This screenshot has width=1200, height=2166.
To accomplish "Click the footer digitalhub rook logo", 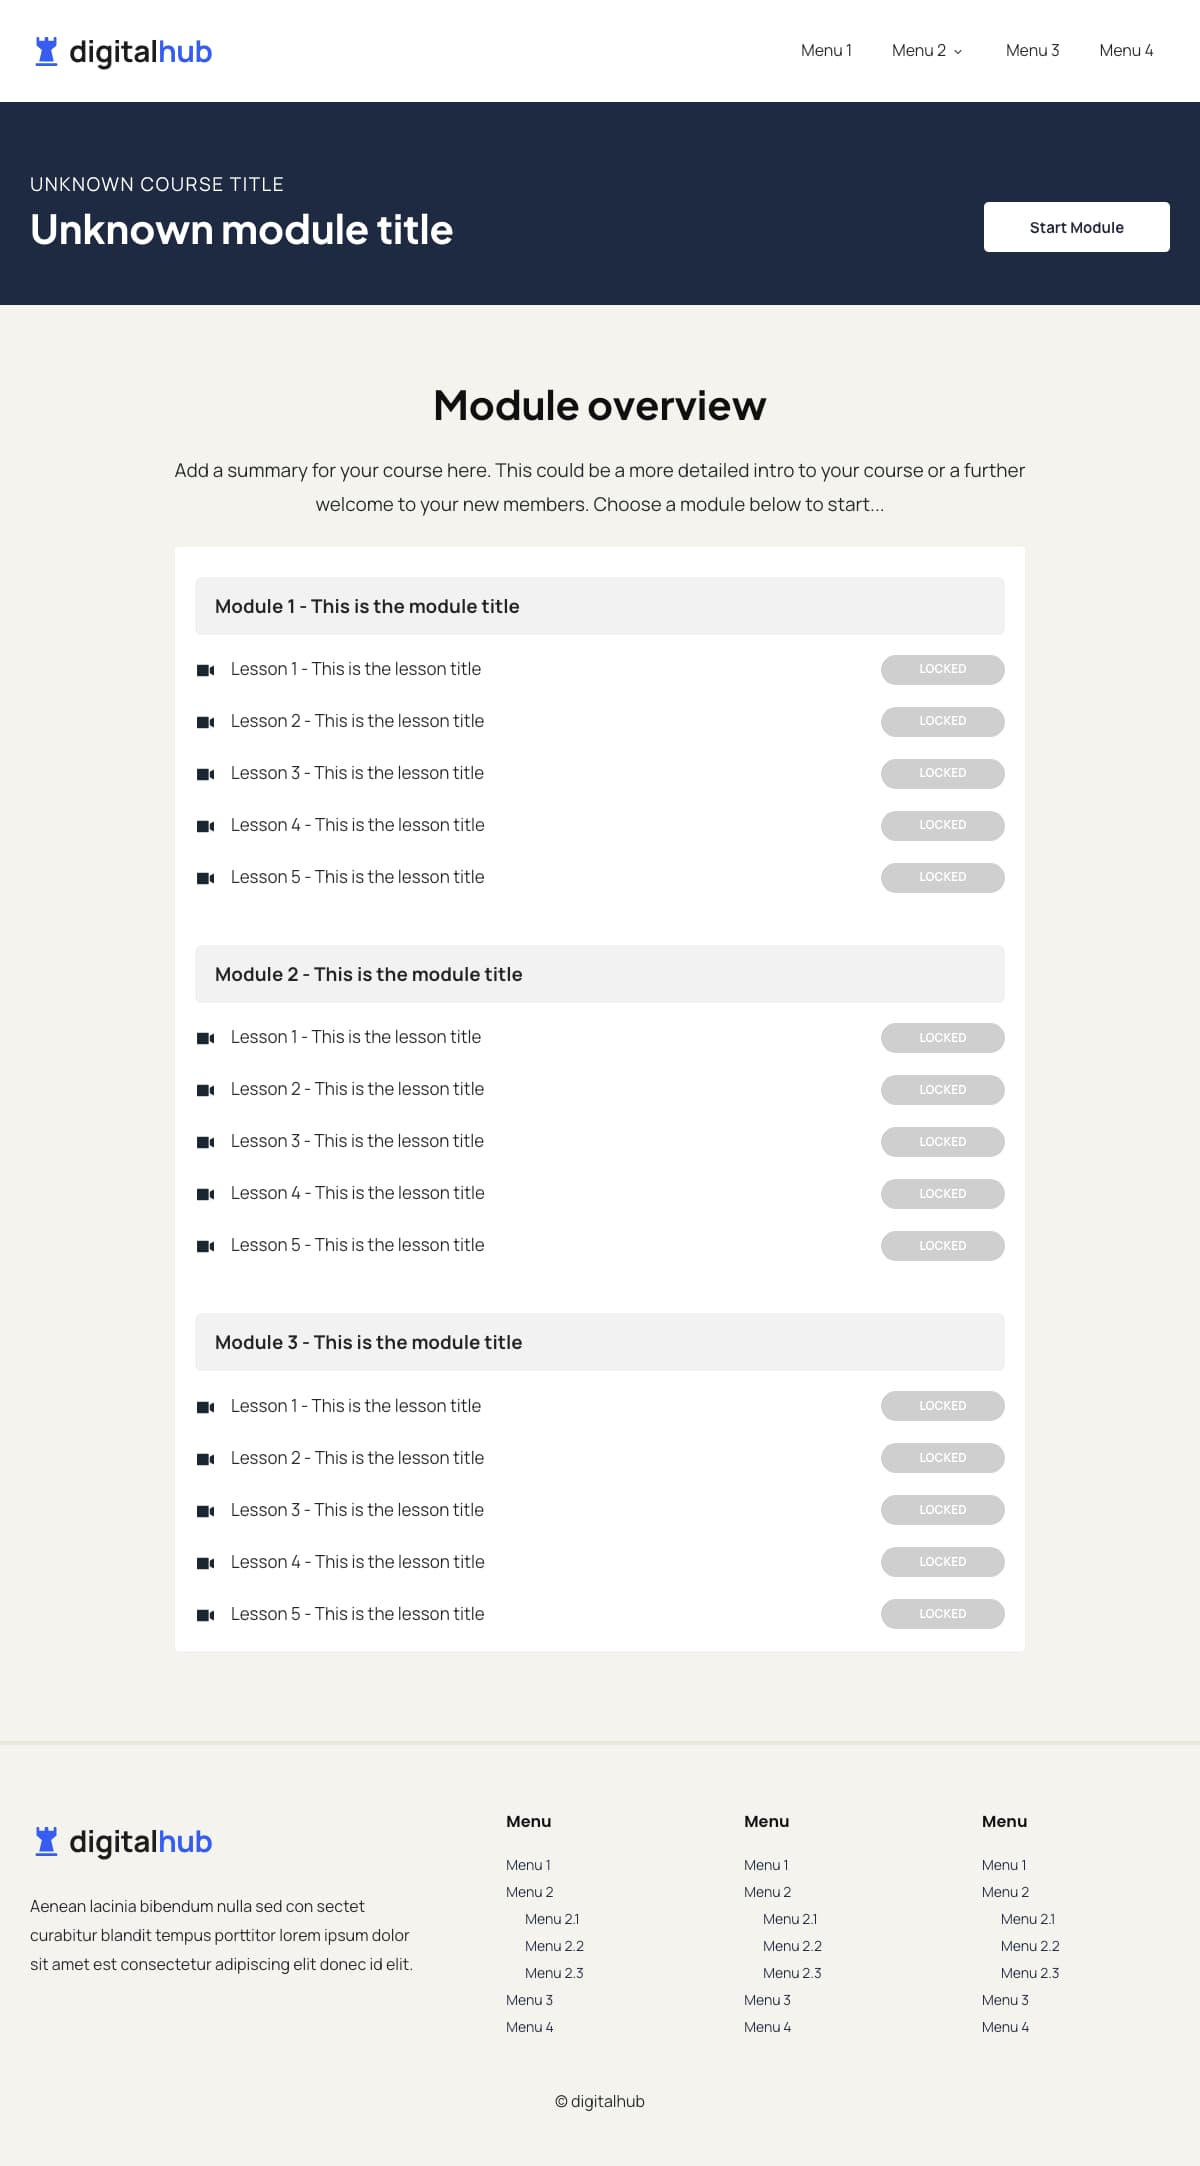I will click(x=46, y=1841).
